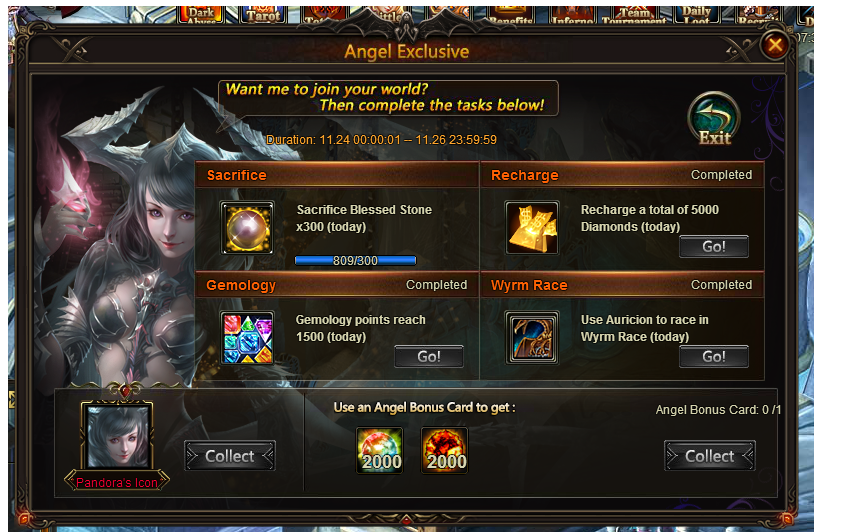The height and width of the screenshot is (532, 843).
Task: Click the rainbow 2000 reward orb
Action: 380,450
